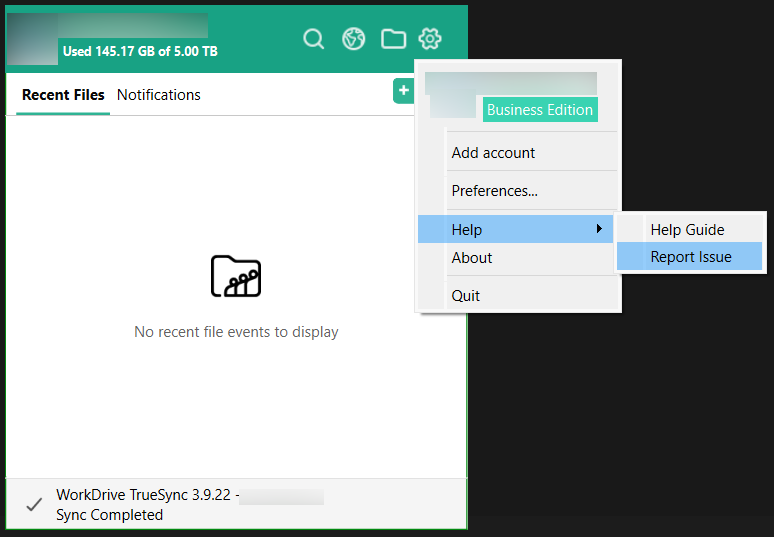Image resolution: width=774 pixels, height=537 pixels.
Task: Click the green plus button
Action: [403, 91]
